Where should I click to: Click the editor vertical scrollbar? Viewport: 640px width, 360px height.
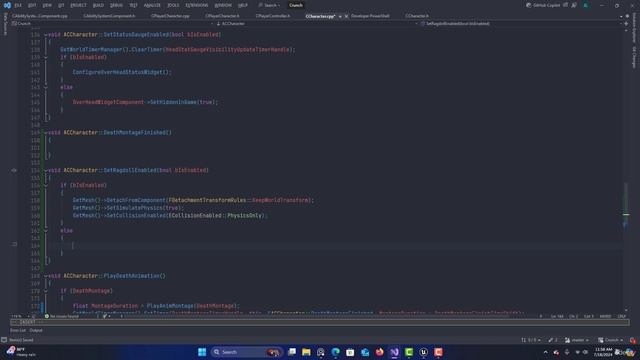[626, 169]
